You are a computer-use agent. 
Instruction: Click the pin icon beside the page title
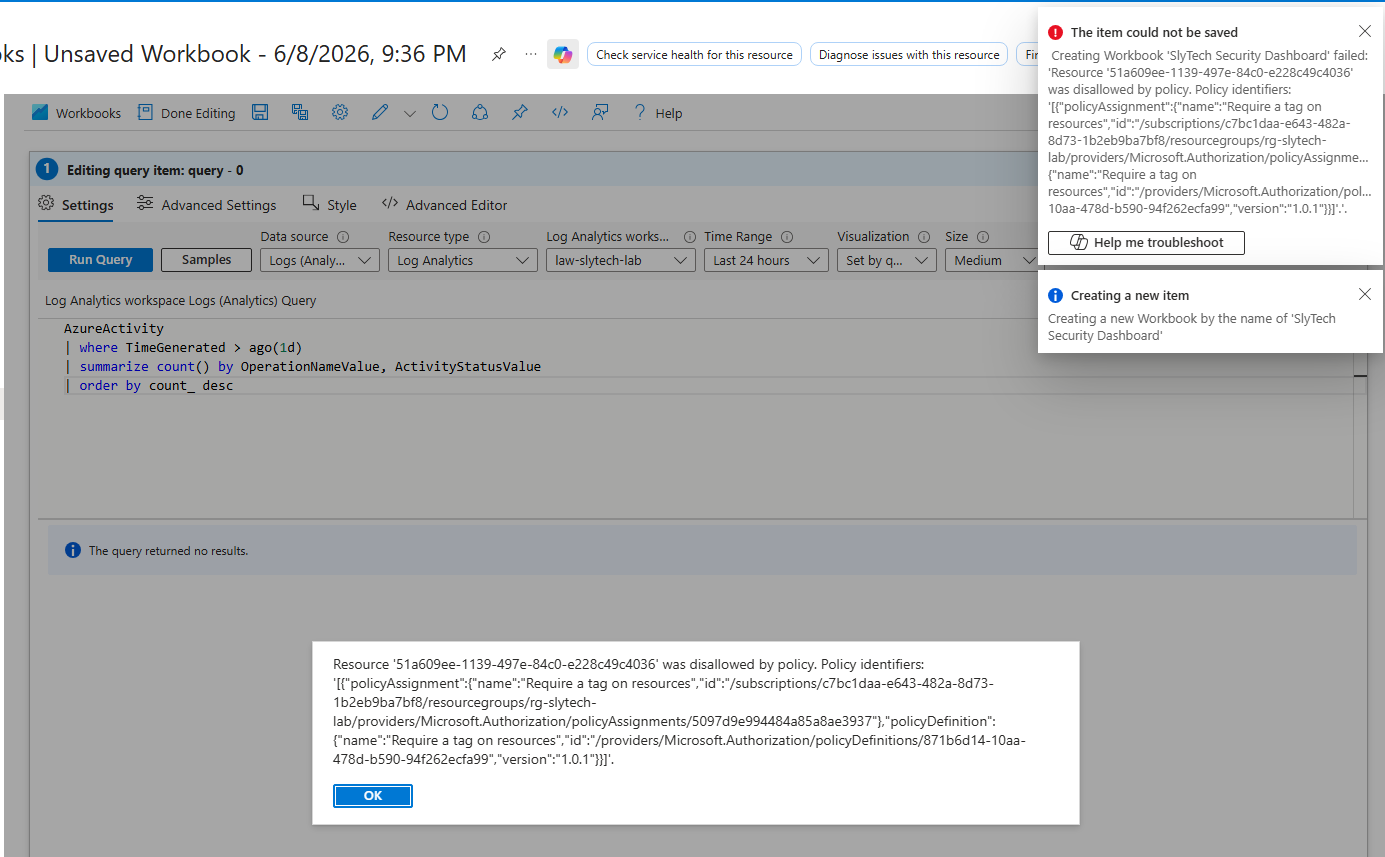(x=498, y=54)
